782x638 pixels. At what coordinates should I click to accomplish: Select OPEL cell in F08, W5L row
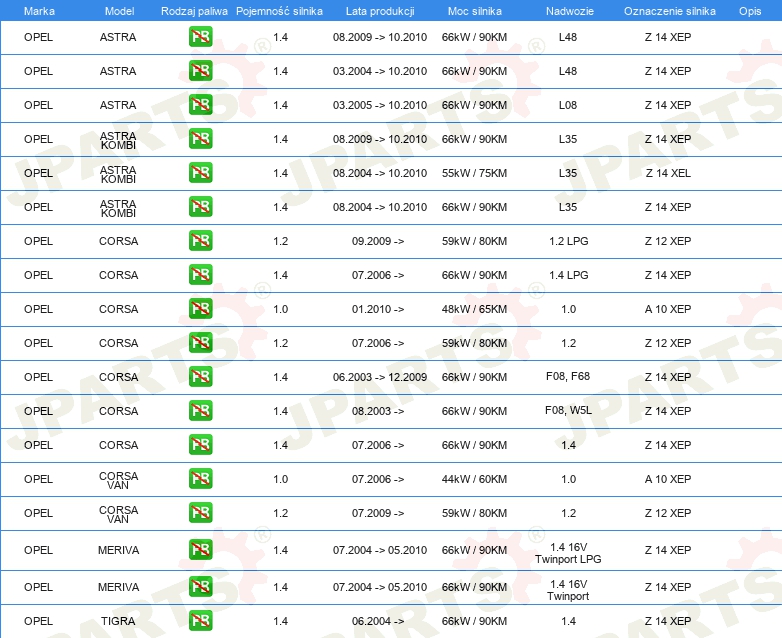click(x=38, y=412)
